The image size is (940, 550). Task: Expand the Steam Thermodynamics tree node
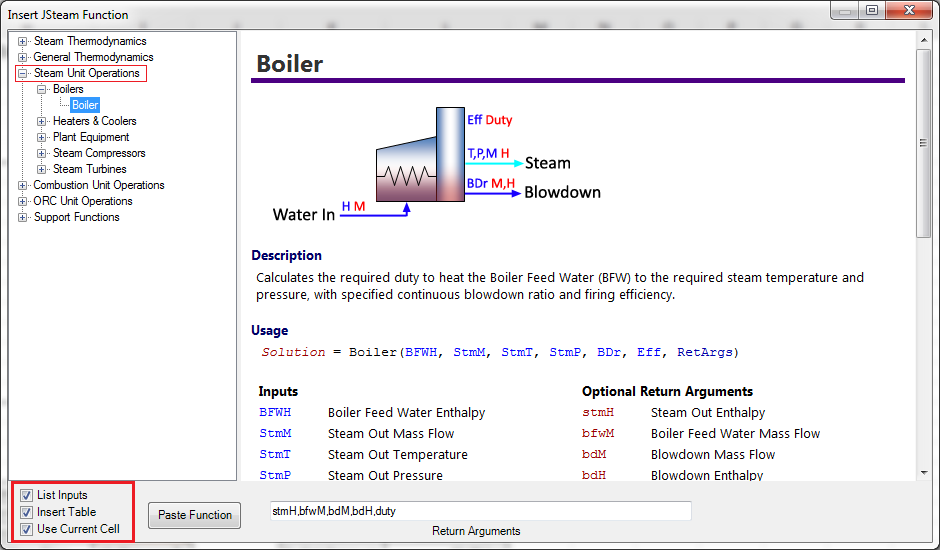tap(22, 41)
